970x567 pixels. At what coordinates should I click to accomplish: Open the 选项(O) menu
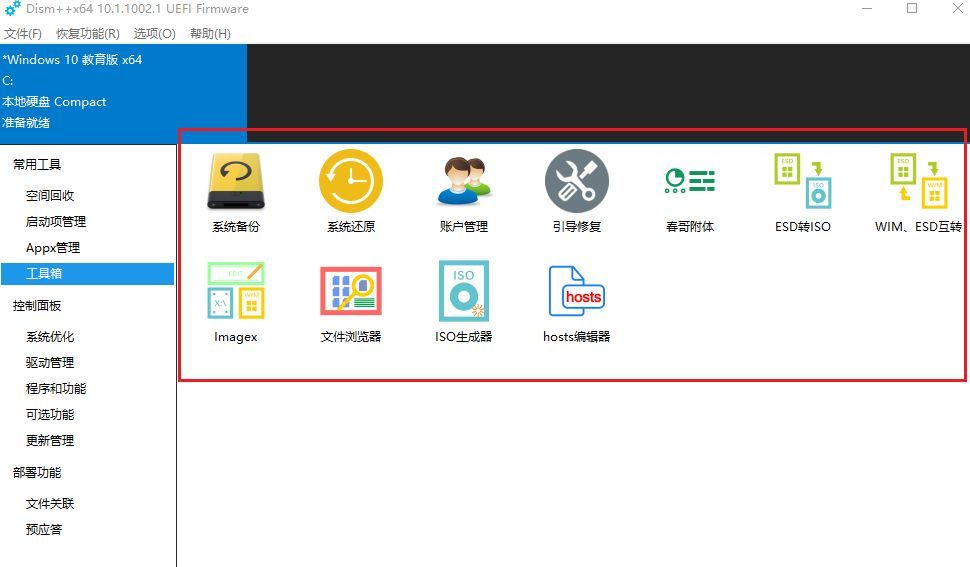(155, 33)
